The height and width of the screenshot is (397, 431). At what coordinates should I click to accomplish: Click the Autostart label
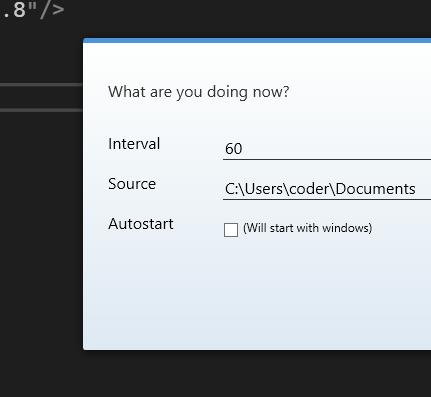[x=141, y=224]
